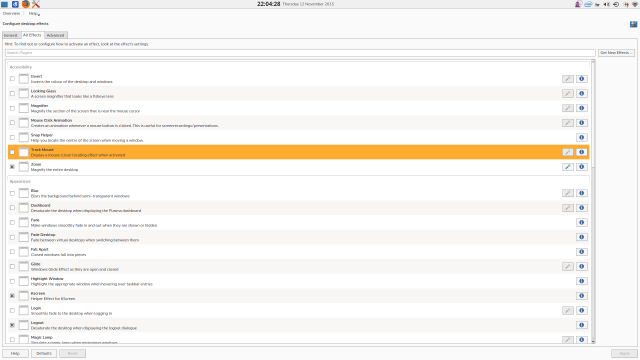
Task: Click the Magnifier effect thumbnail
Action: (x=24, y=108)
